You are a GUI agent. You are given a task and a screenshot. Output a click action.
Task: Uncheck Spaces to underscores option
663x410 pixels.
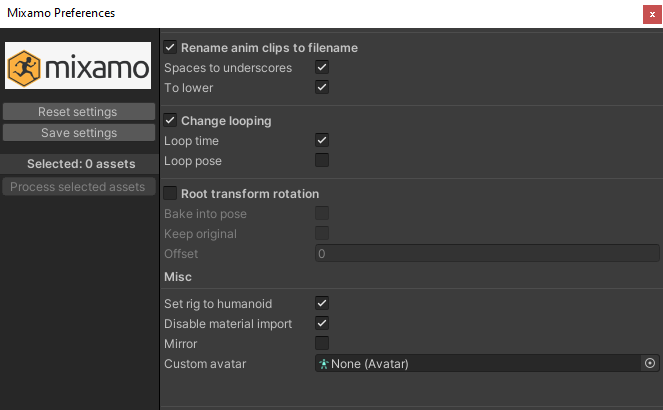tap(322, 67)
